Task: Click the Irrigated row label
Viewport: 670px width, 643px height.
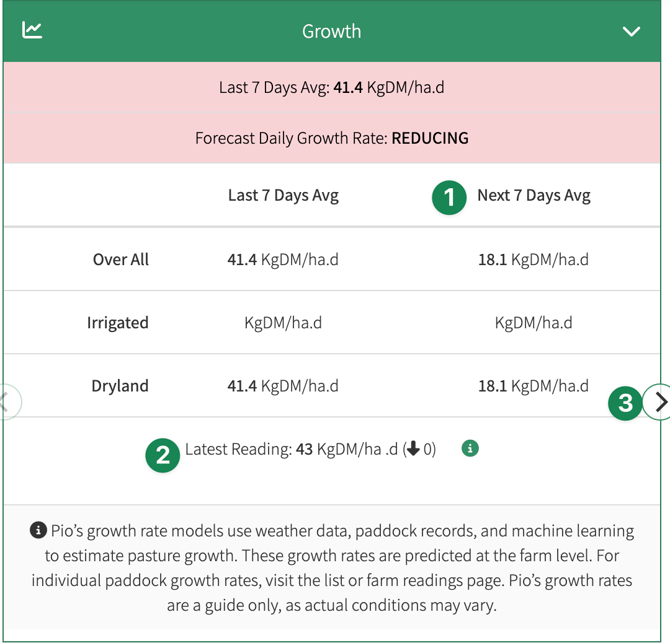Action: click(x=118, y=322)
